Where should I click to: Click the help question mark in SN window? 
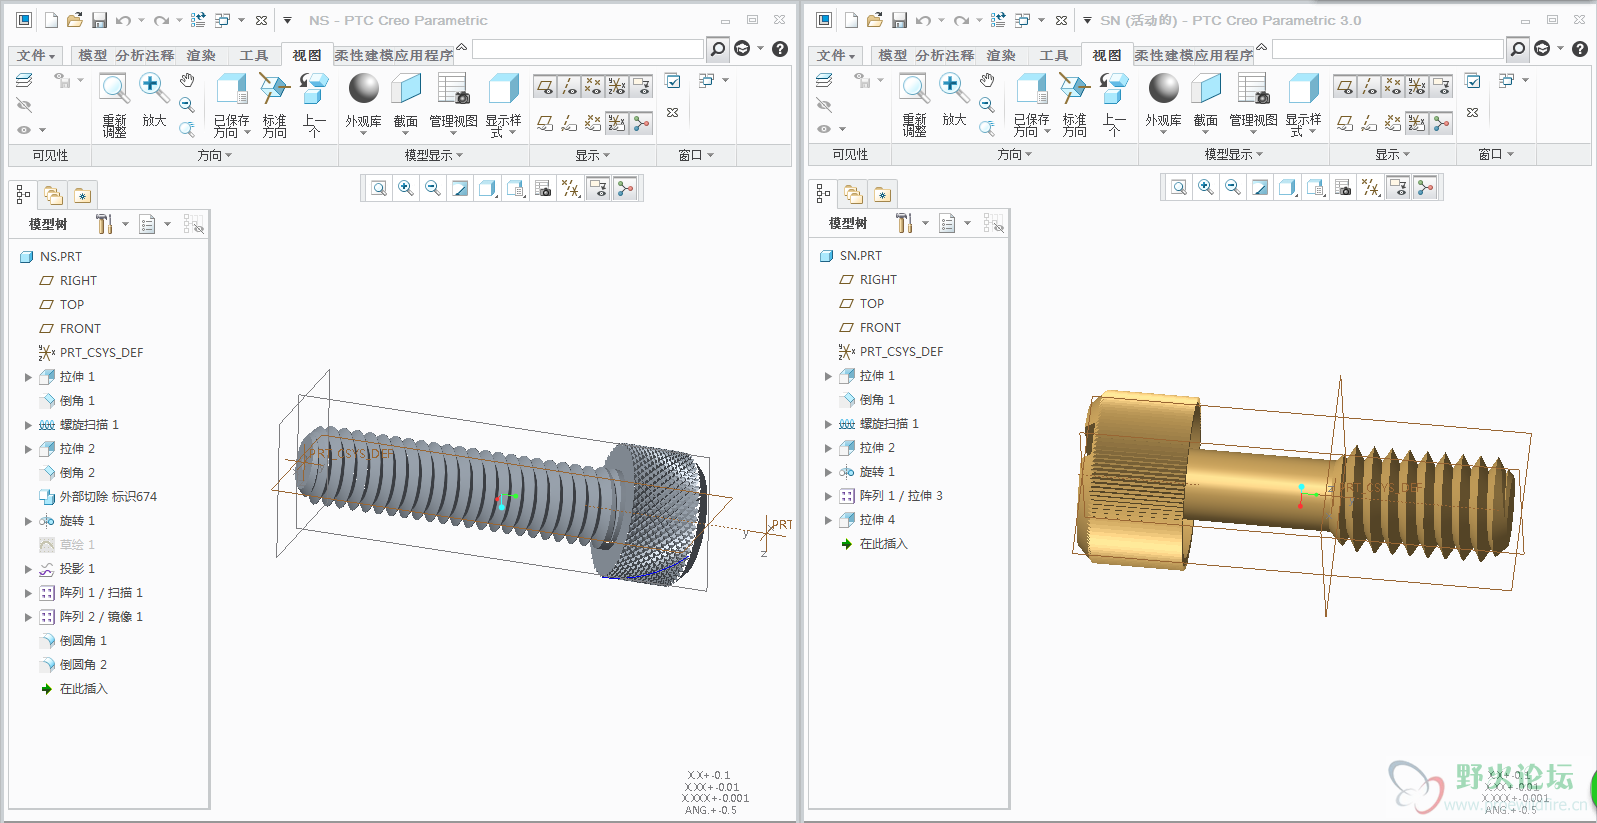(1580, 49)
